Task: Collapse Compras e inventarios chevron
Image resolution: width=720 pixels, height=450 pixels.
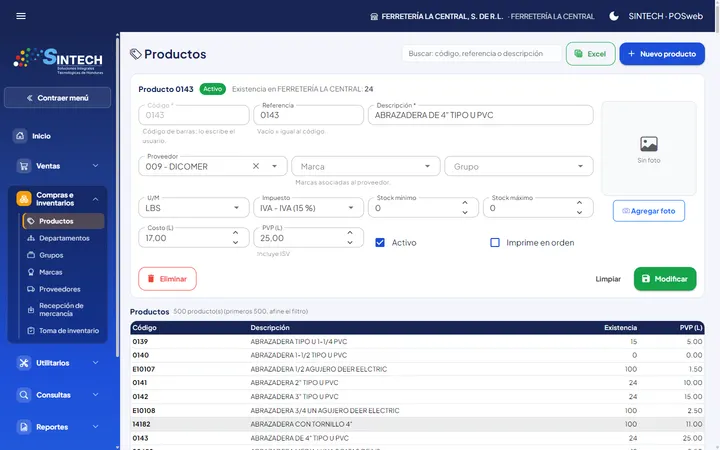Action: click(96, 199)
